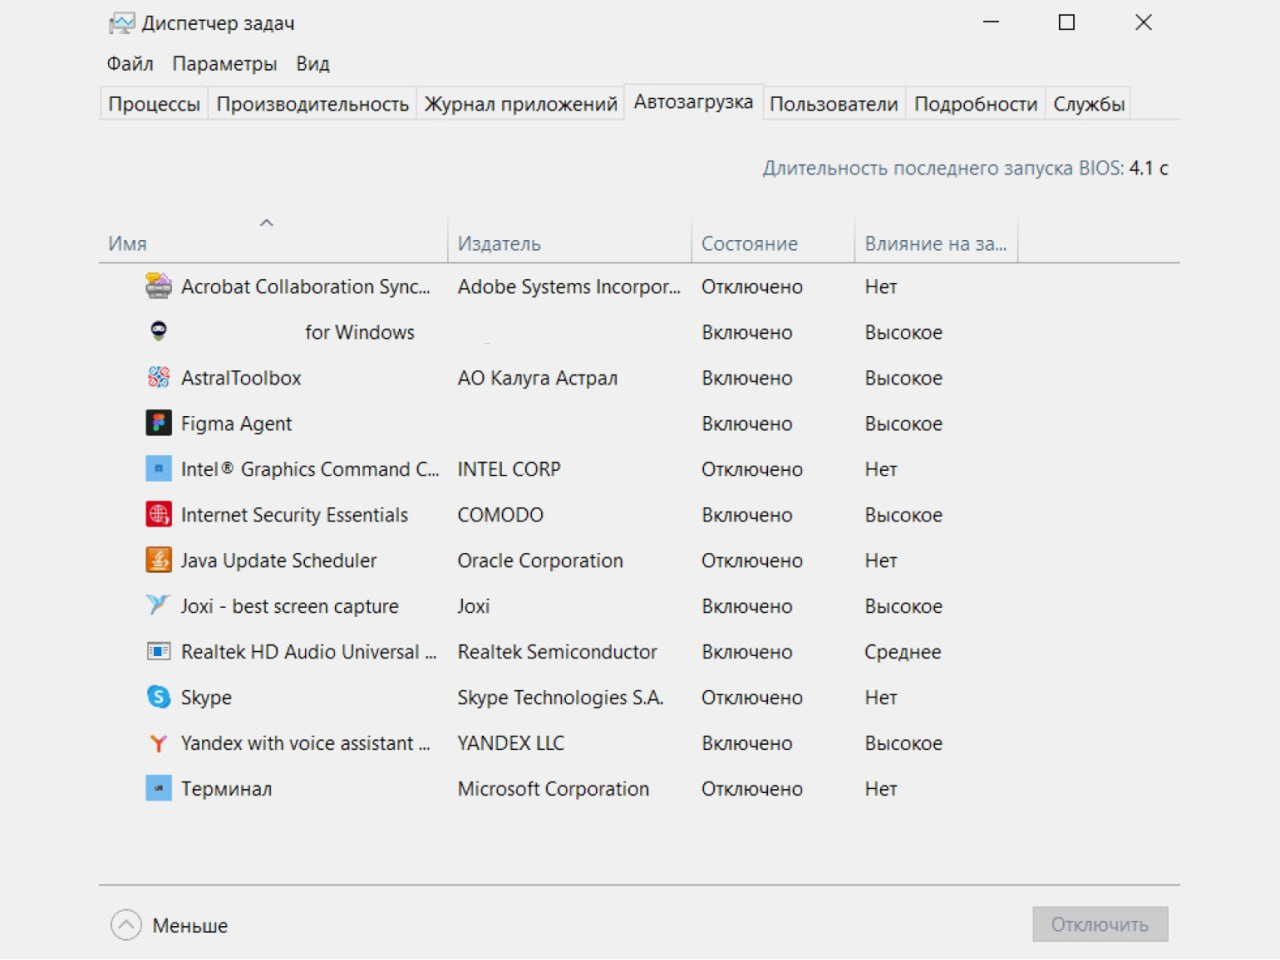
Task: Click the Joxi hummingbird icon
Action: tap(158, 605)
